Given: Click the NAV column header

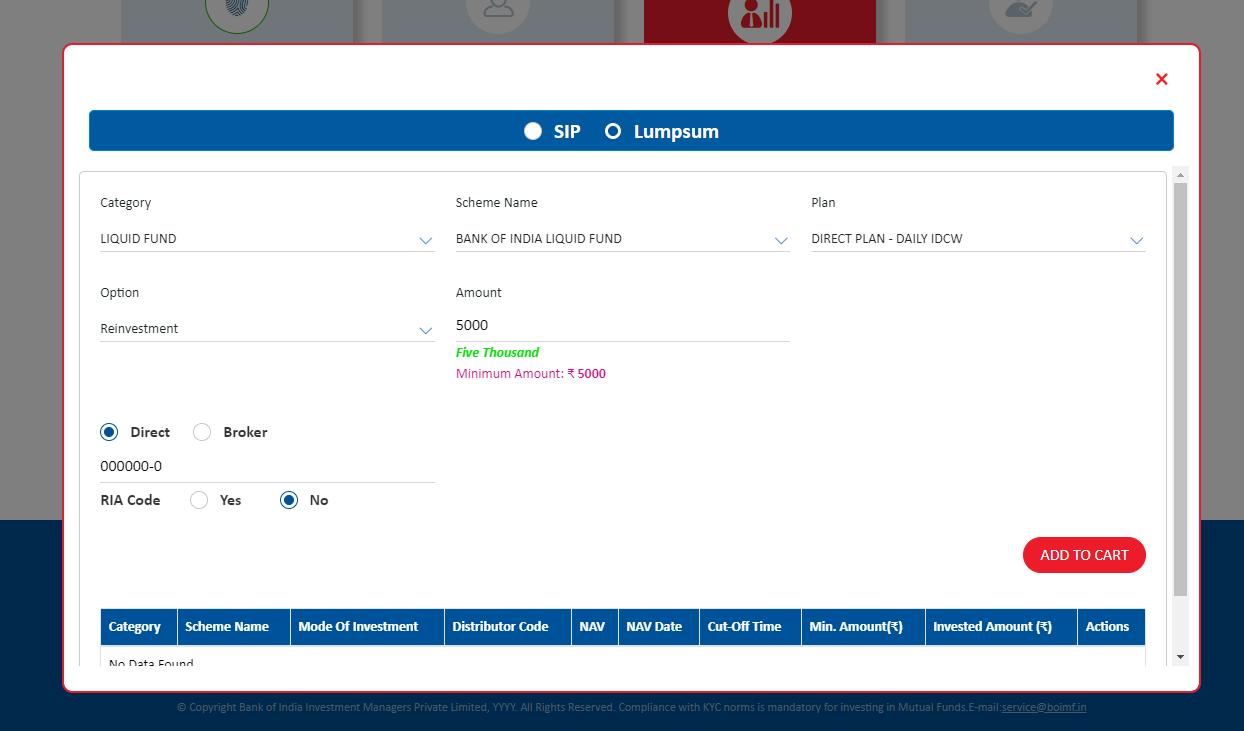Looking at the screenshot, I should 595,627.
